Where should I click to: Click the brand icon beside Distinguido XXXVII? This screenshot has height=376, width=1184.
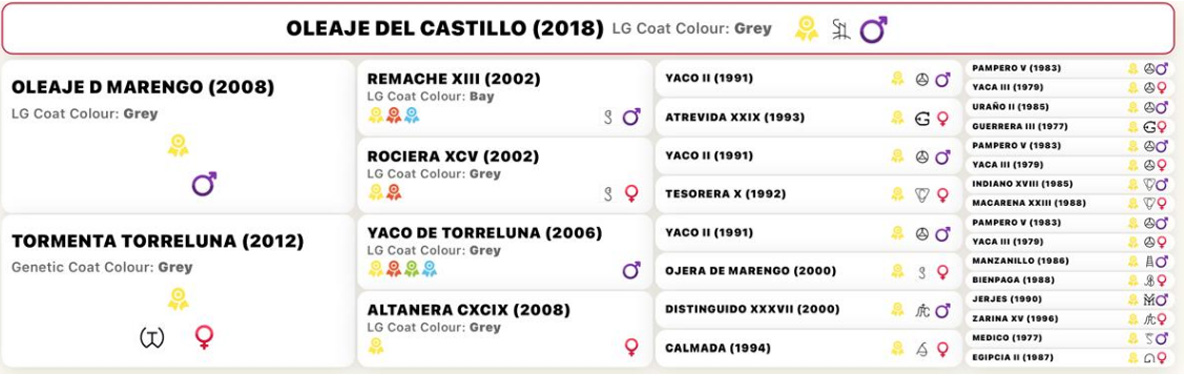point(922,310)
